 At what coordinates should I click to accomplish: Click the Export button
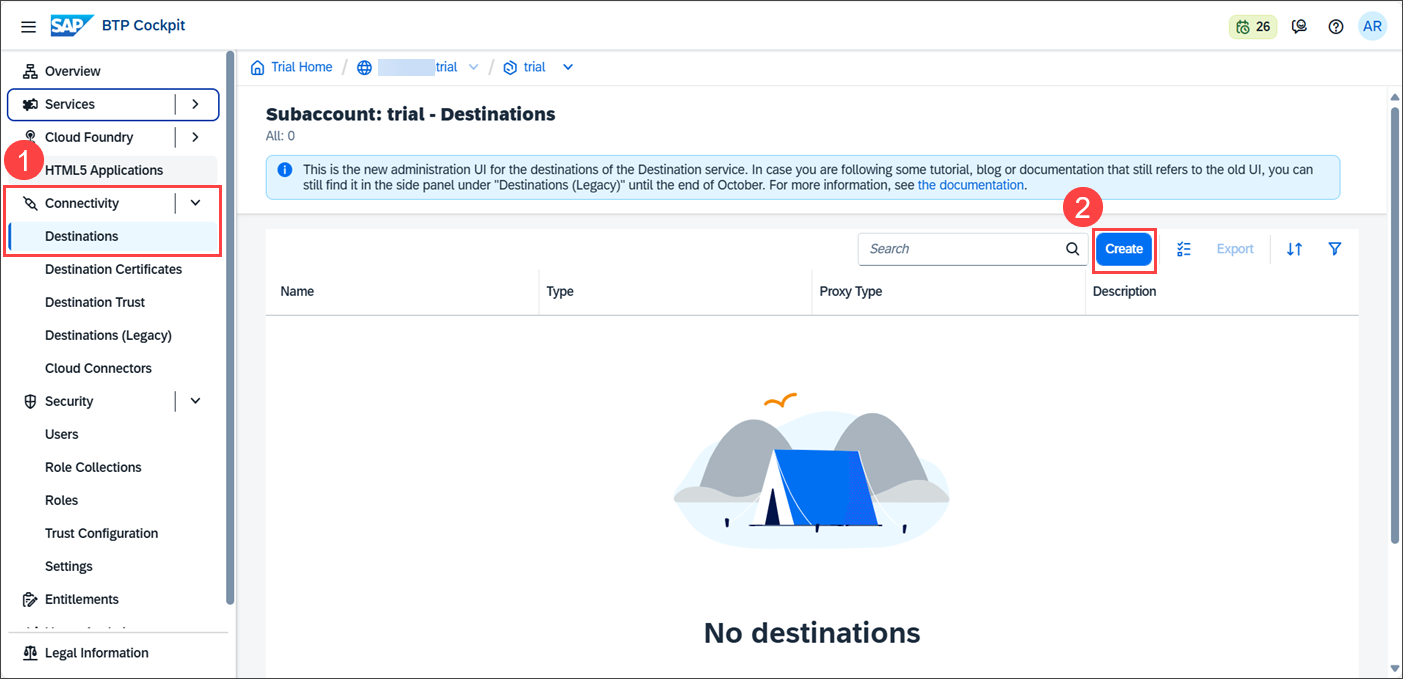[1235, 249]
